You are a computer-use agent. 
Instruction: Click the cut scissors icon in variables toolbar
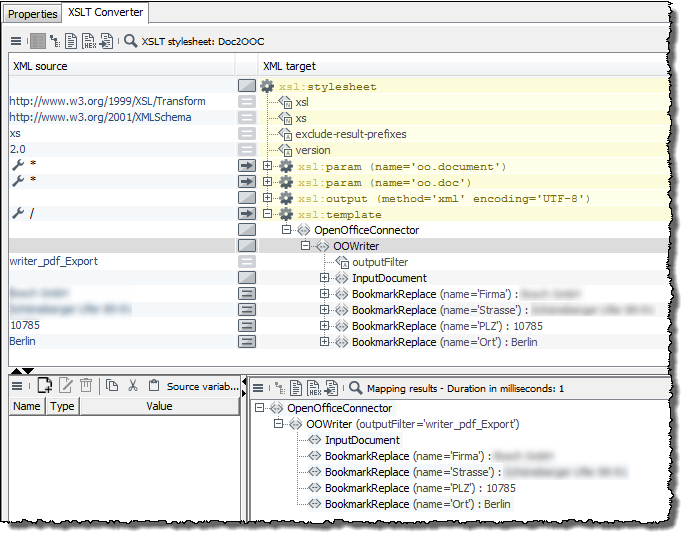tap(132, 386)
